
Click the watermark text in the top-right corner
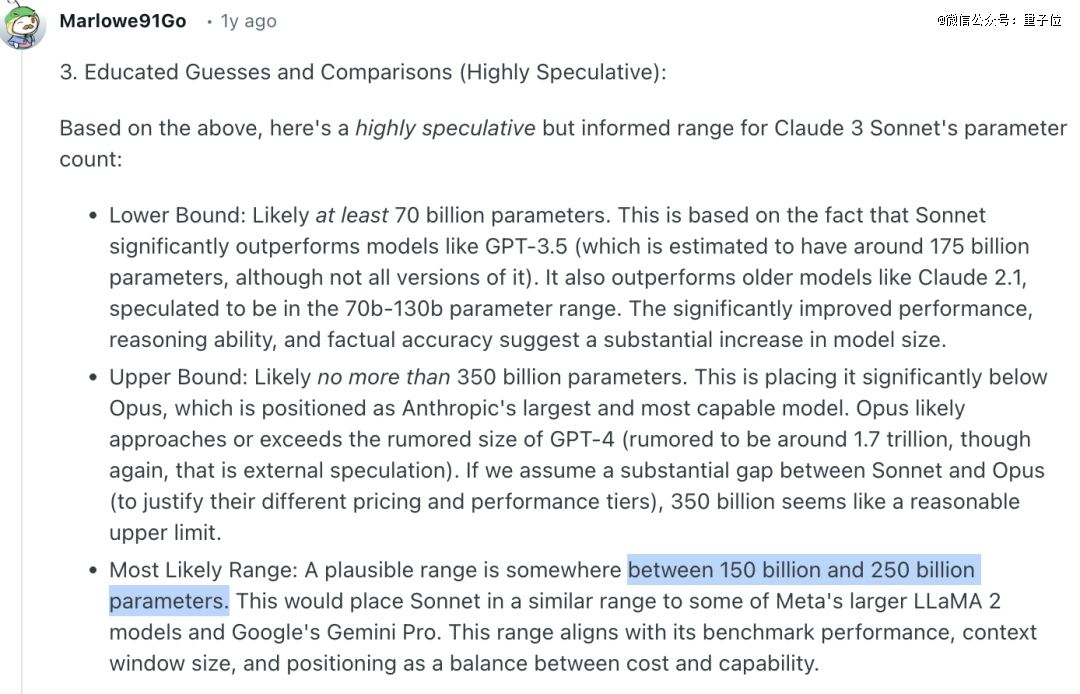999,20
